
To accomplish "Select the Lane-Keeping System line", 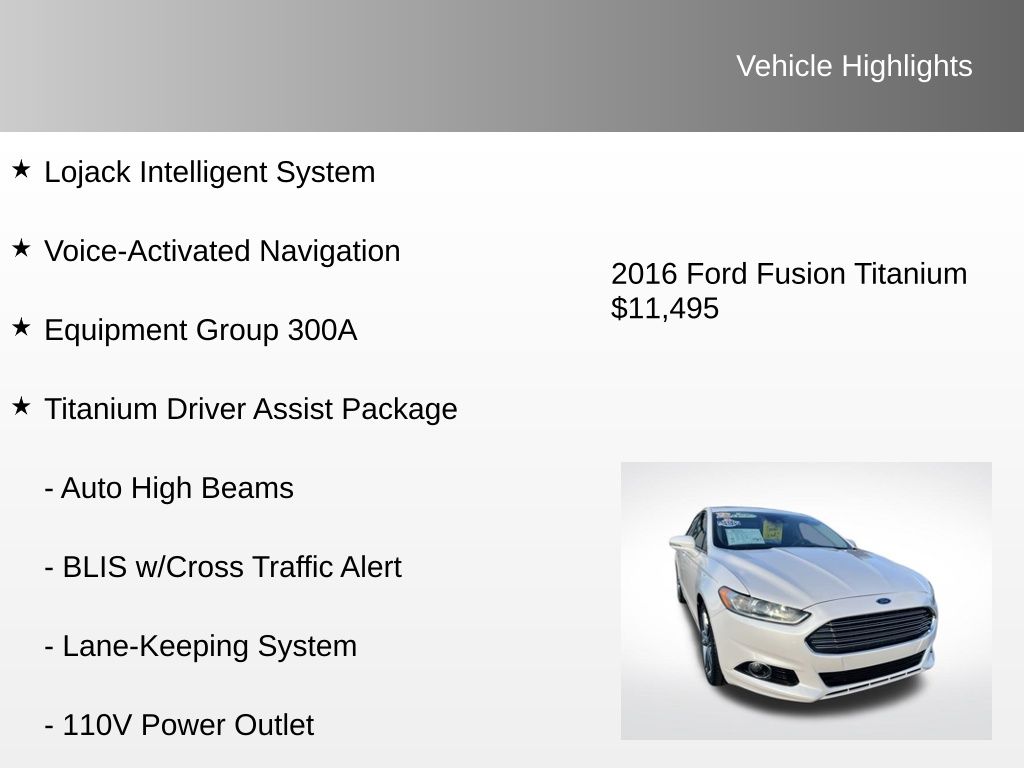I will [200, 646].
